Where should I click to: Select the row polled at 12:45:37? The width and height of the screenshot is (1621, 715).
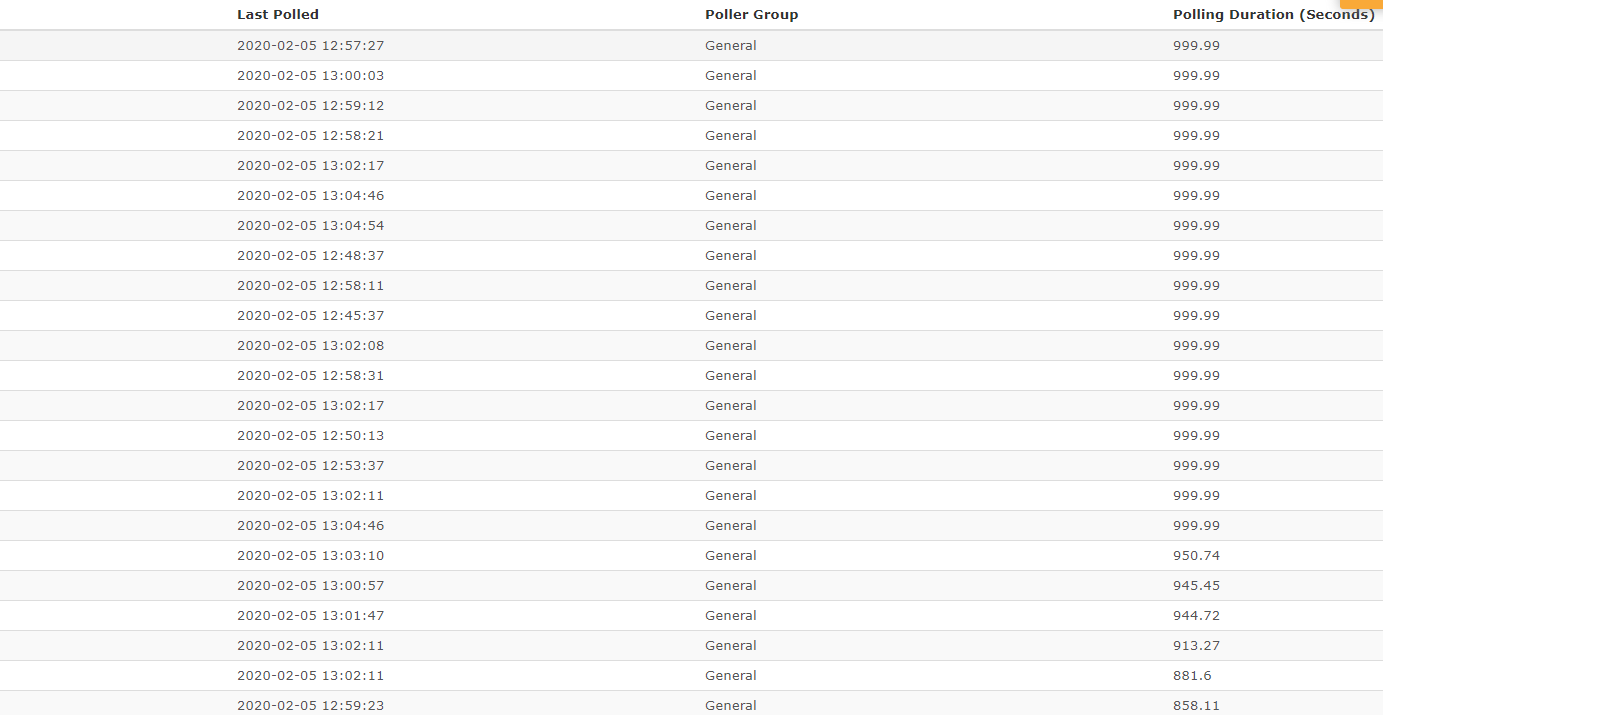pyautogui.click(x=691, y=316)
